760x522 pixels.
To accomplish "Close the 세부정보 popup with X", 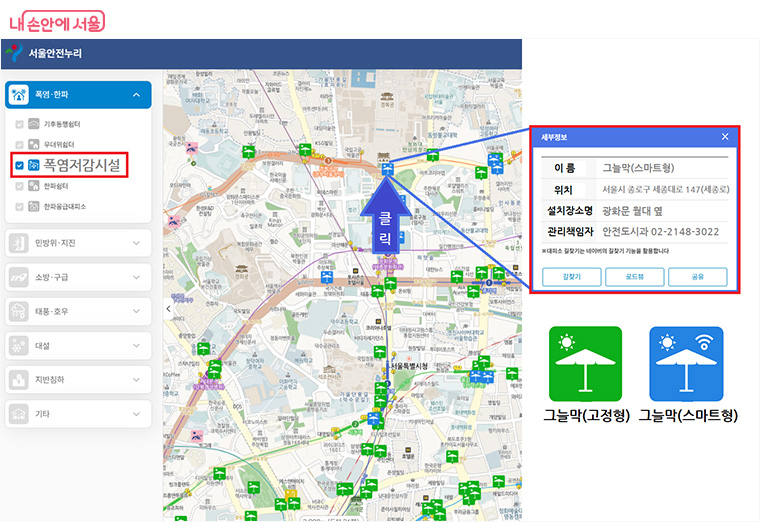I will pyautogui.click(x=725, y=136).
